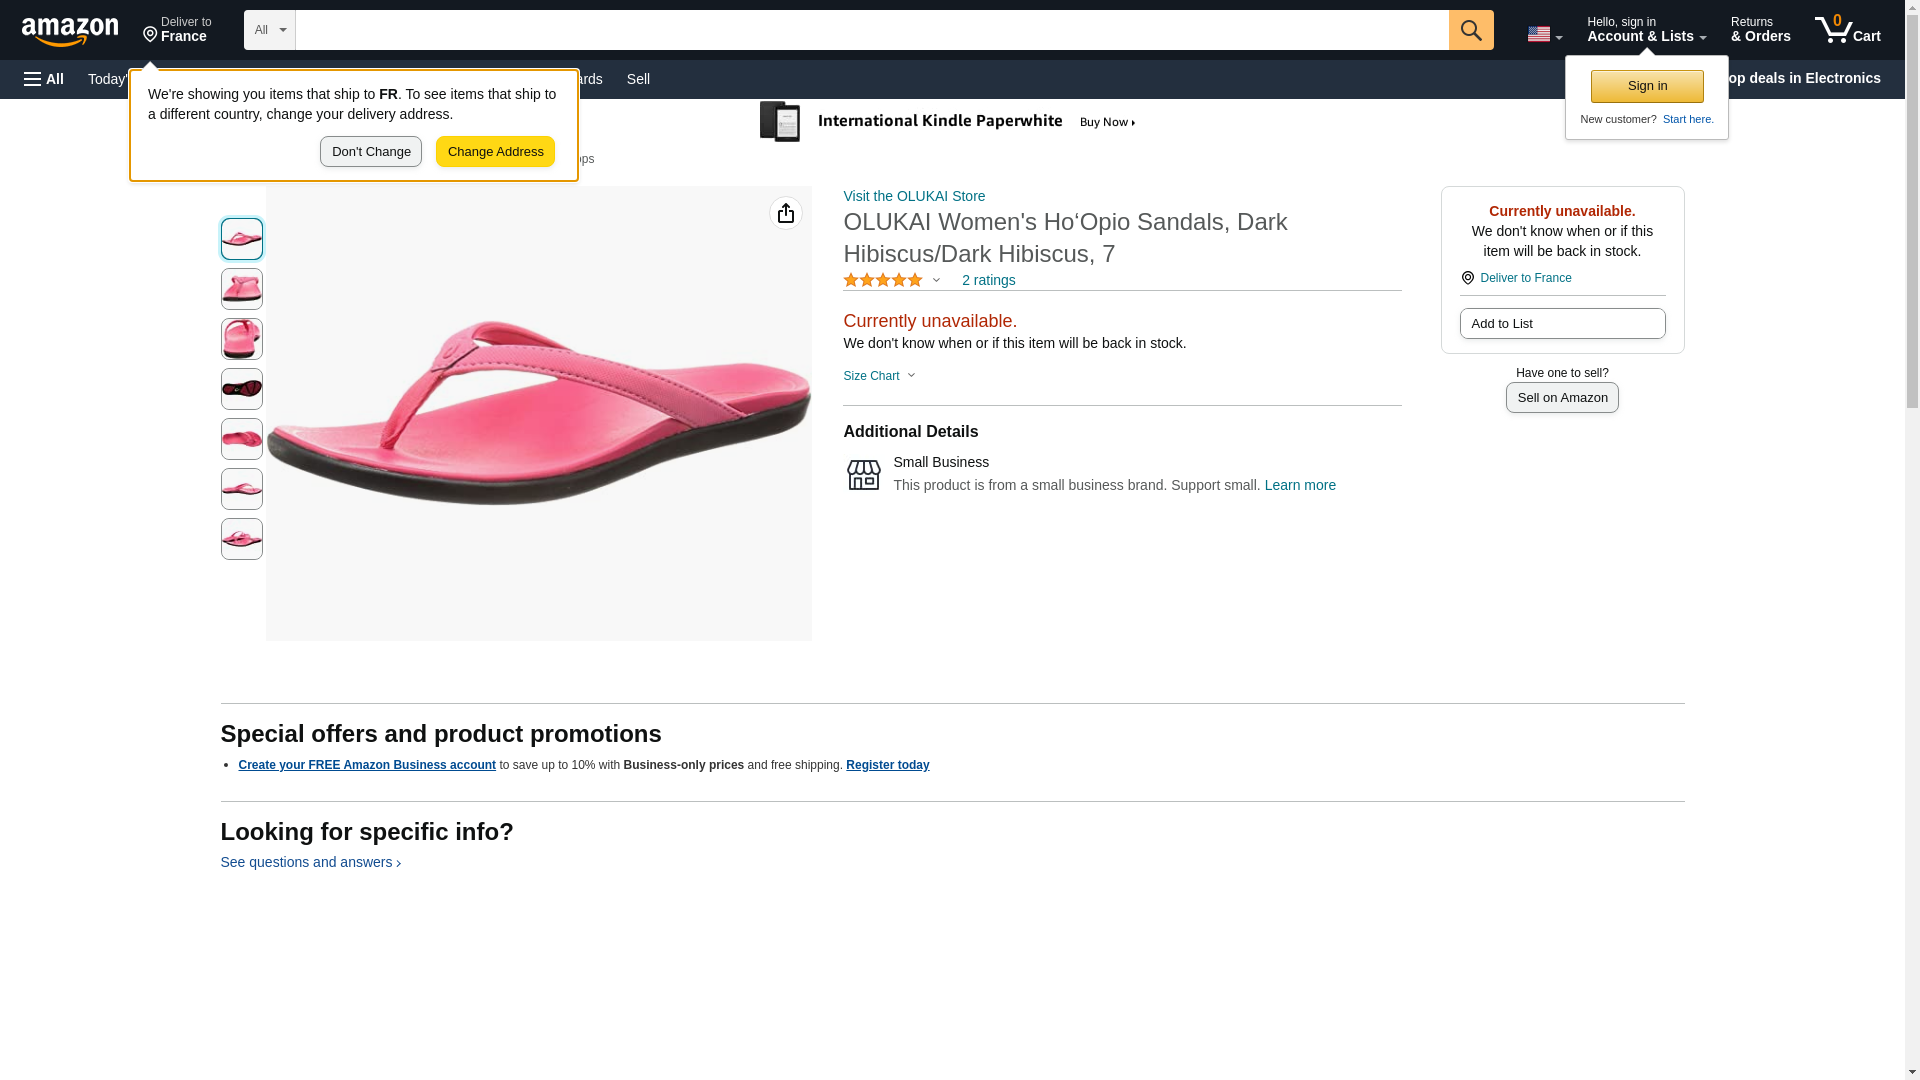This screenshot has width=1920, height=1080.
Task: Click the search magnifier button
Action: coord(1470,30)
